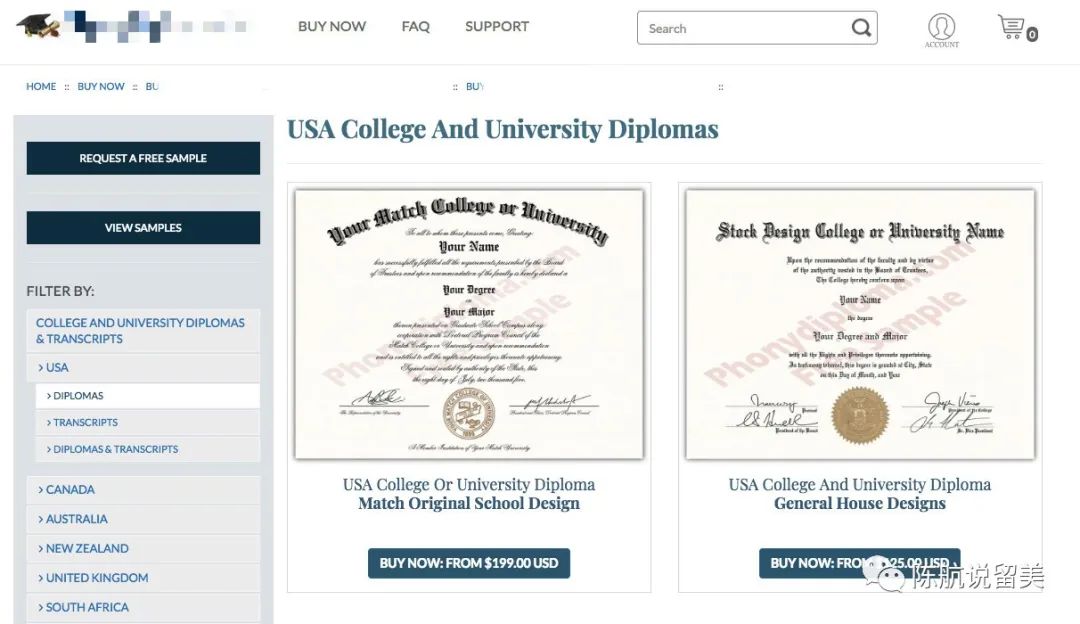
Task: Open the Match Original School diploma thumbnail
Action: [x=469, y=324]
